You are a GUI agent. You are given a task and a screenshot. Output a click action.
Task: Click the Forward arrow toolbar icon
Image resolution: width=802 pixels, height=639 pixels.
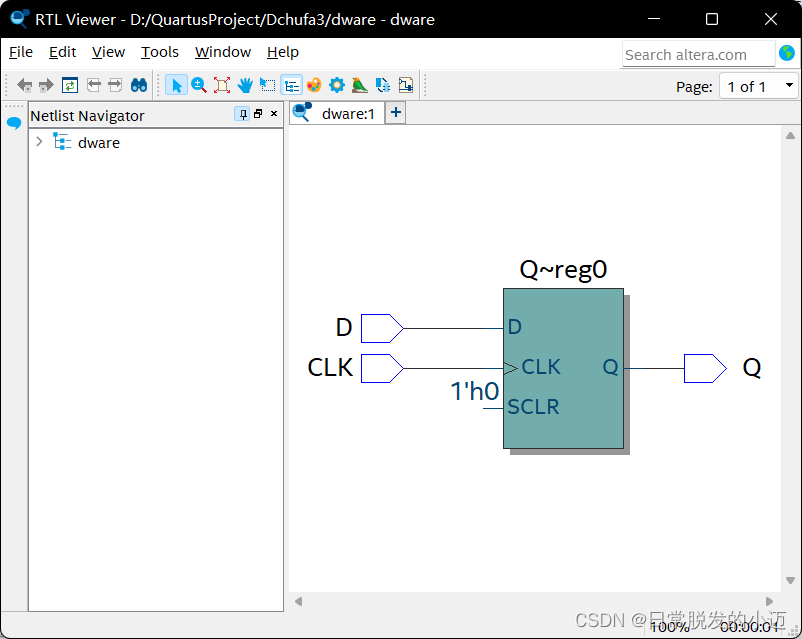pyautogui.click(x=46, y=85)
